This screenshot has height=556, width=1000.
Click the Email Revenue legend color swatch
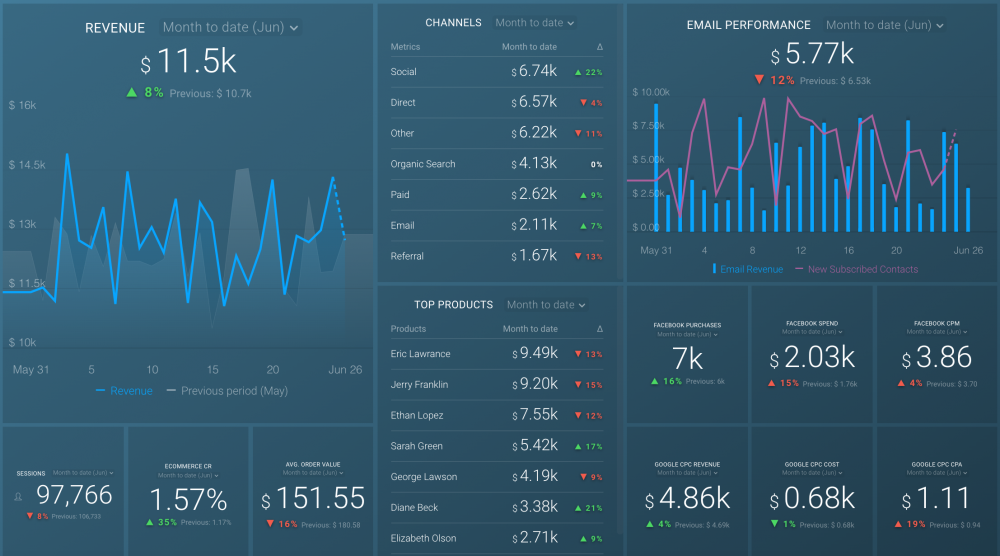pyautogui.click(x=714, y=269)
